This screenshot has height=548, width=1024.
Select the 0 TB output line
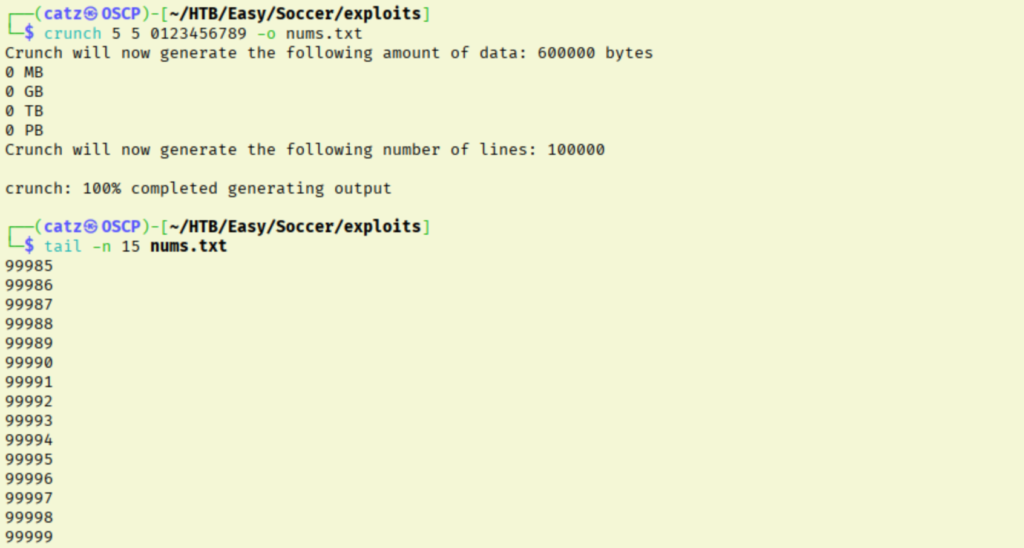[x=24, y=111]
